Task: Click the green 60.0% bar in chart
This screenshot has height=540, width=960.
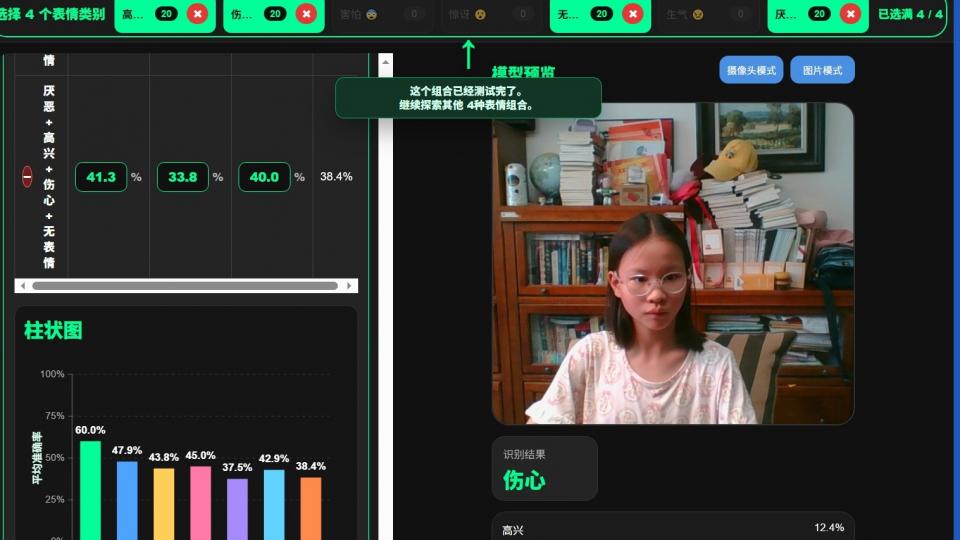Action: click(x=91, y=490)
